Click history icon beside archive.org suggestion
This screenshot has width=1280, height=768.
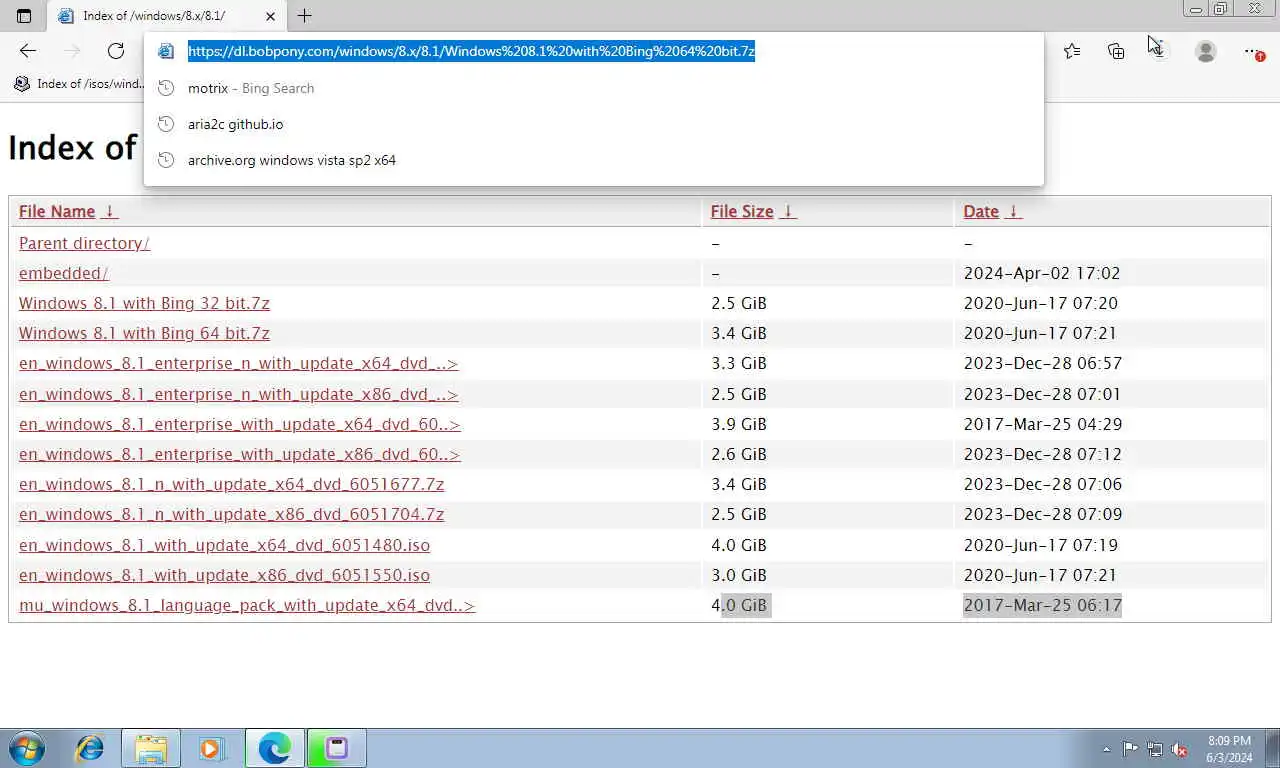pos(167,160)
